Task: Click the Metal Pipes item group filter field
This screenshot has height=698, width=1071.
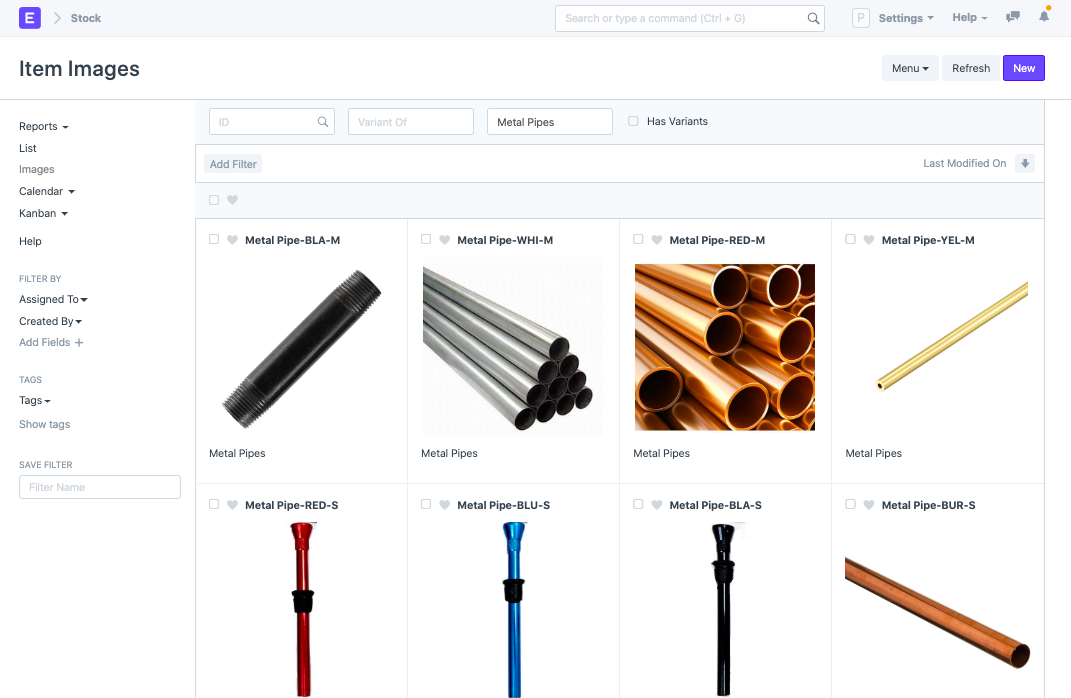Action: point(549,122)
